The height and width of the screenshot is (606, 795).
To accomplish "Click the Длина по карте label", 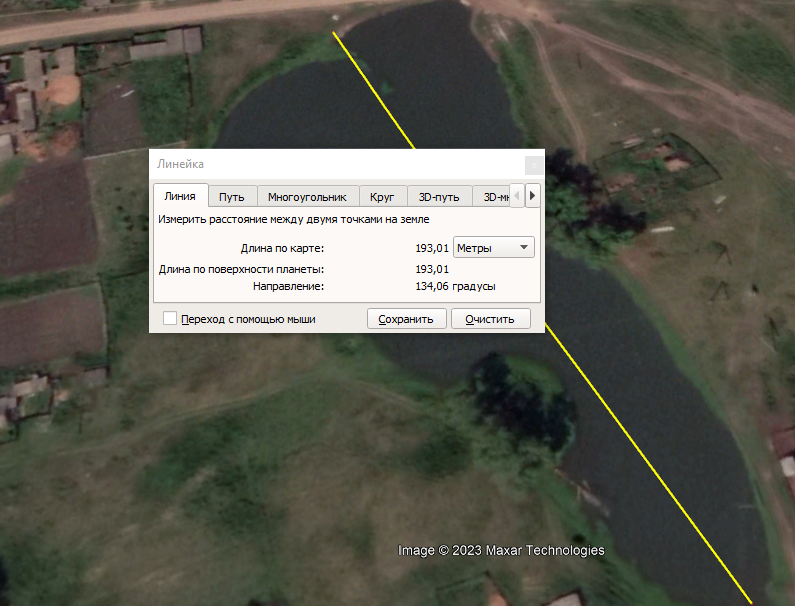I will (282, 248).
